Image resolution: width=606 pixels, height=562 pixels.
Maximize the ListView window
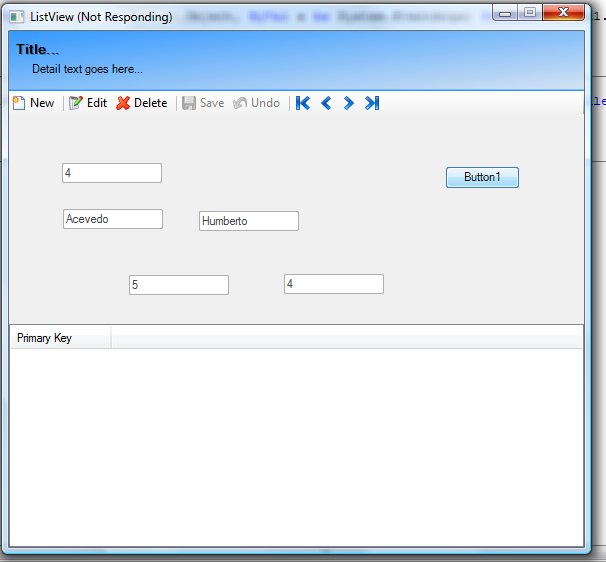tap(529, 13)
